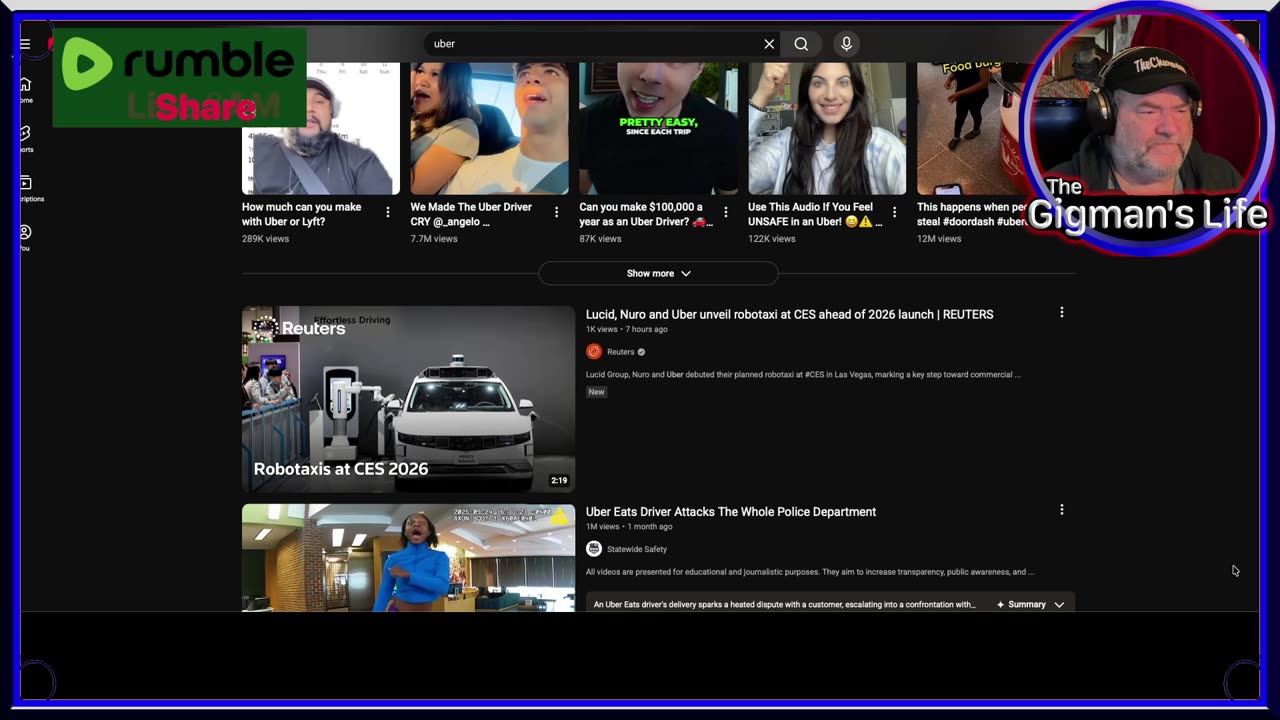Click "1K views • 7 hours ago" metadata
1280x720 pixels.
click(627, 329)
